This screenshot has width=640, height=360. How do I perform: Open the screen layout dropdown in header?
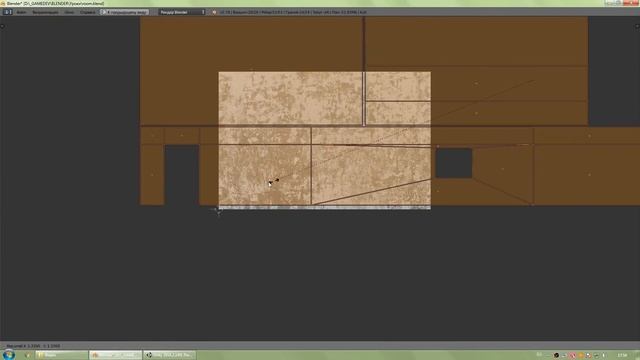(x=124, y=12)
